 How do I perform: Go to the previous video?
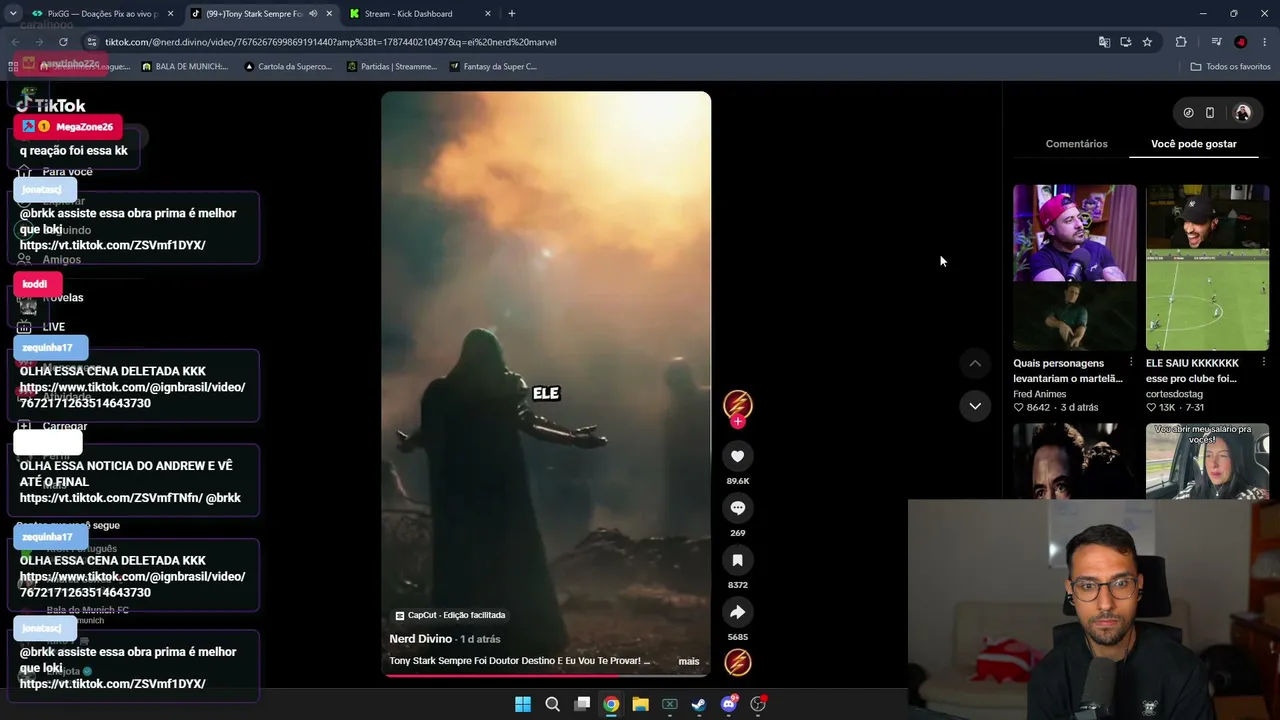975,363
